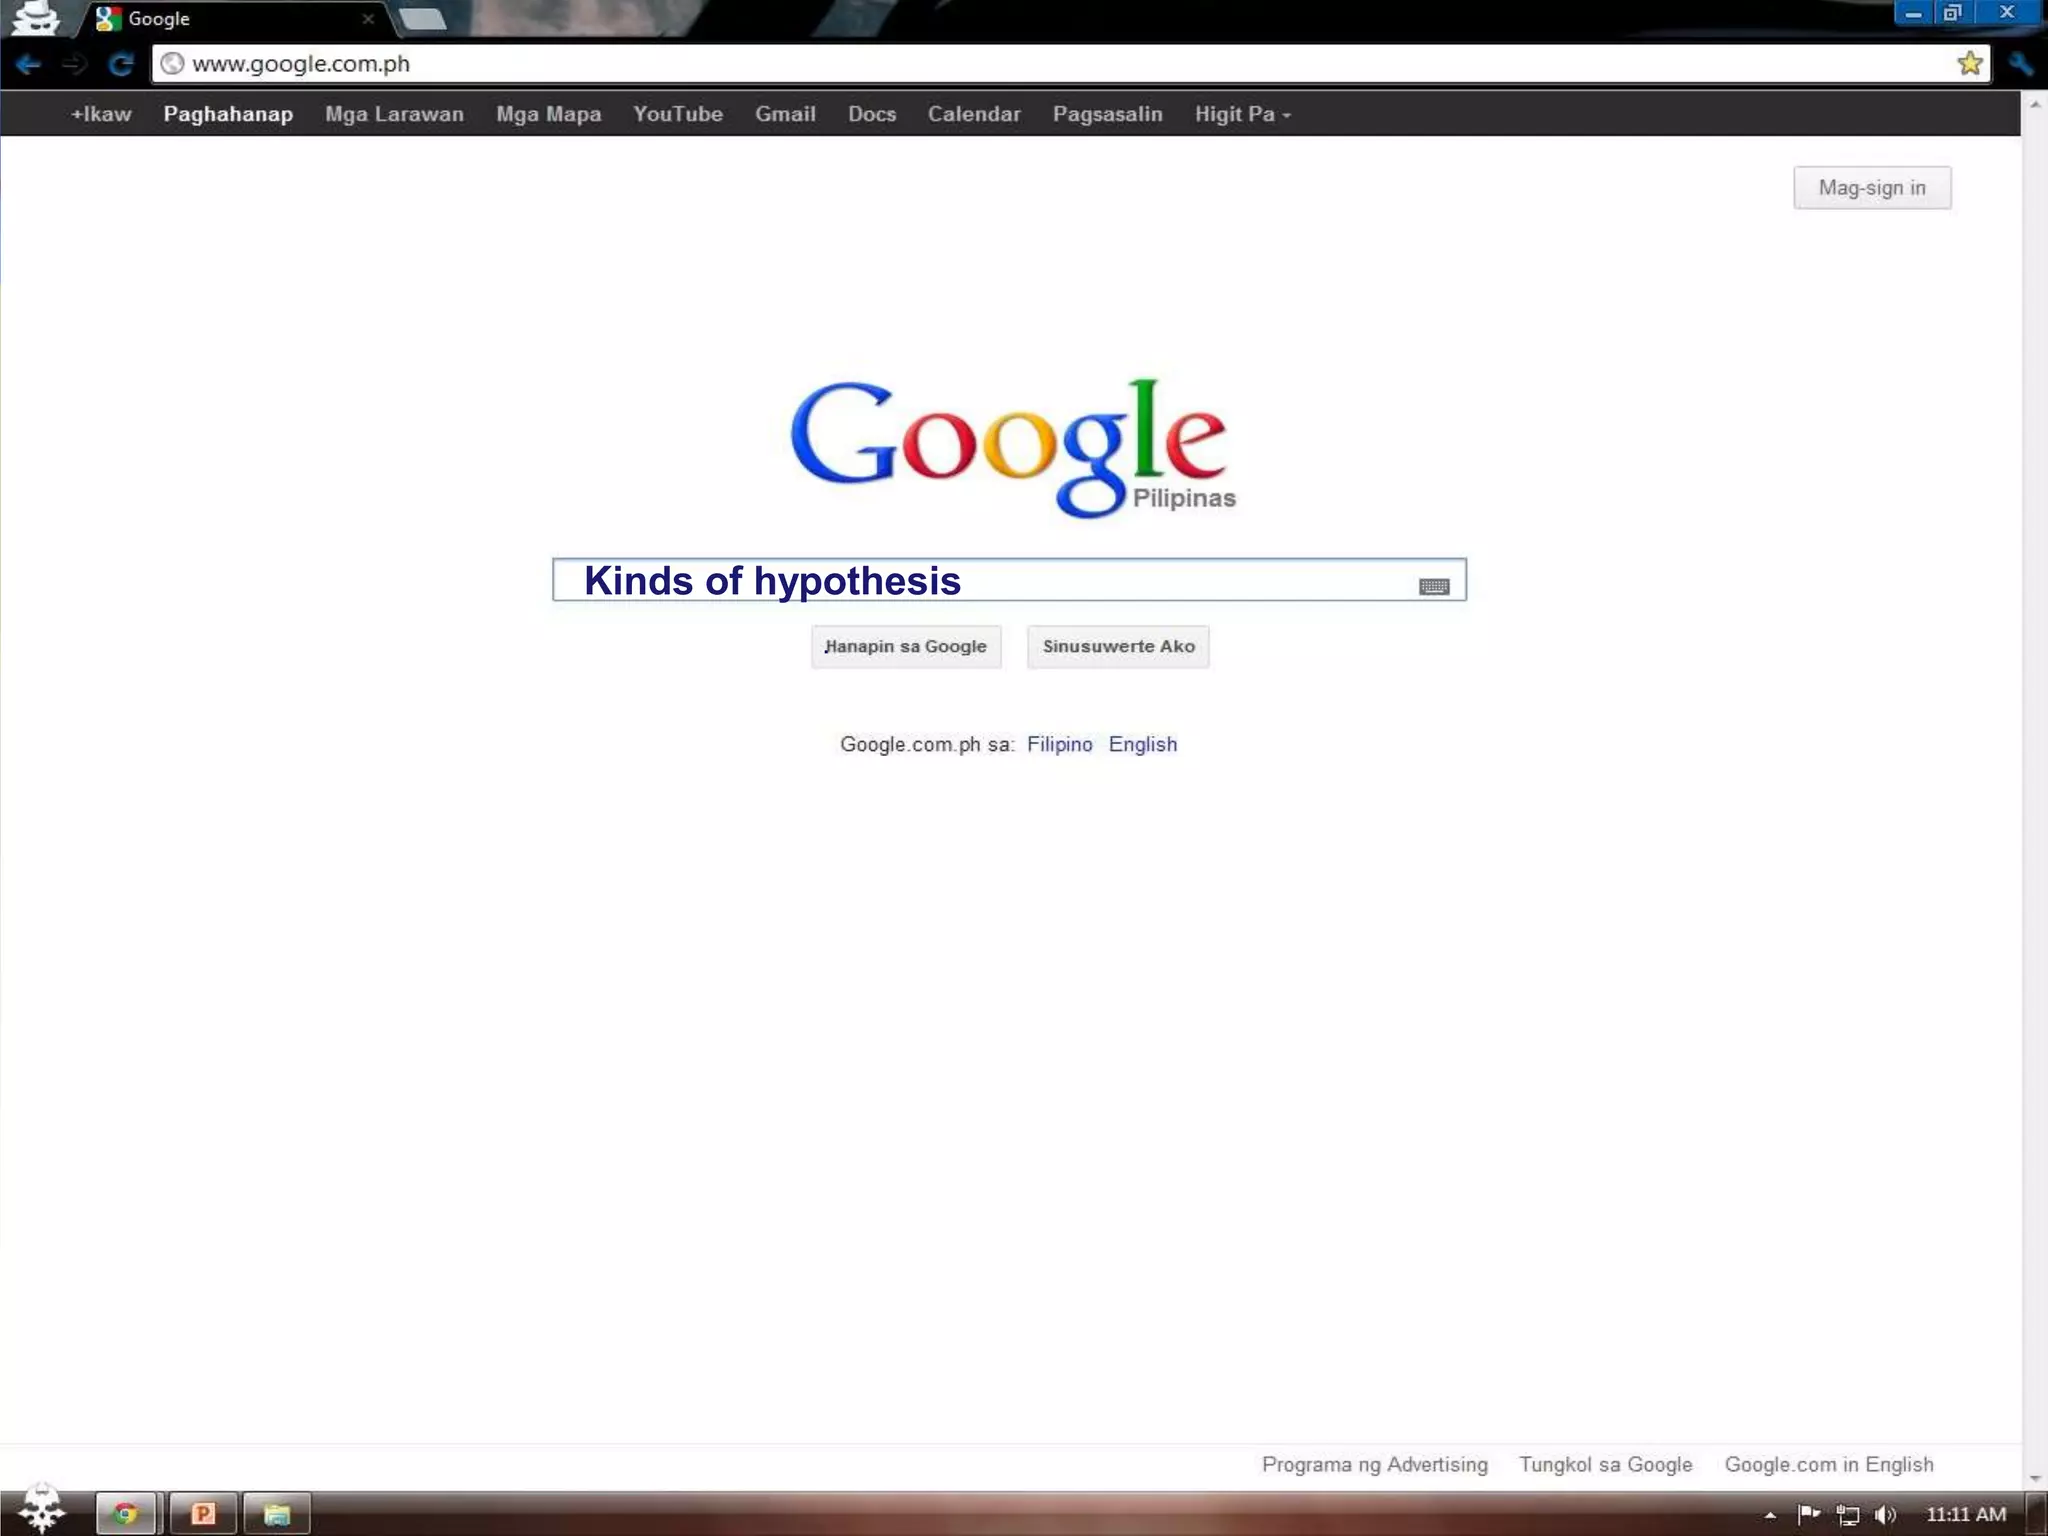The width and height of the screenshot is (2048, 1536).
Task: Open the new tab button
Action: coord(423,19)
